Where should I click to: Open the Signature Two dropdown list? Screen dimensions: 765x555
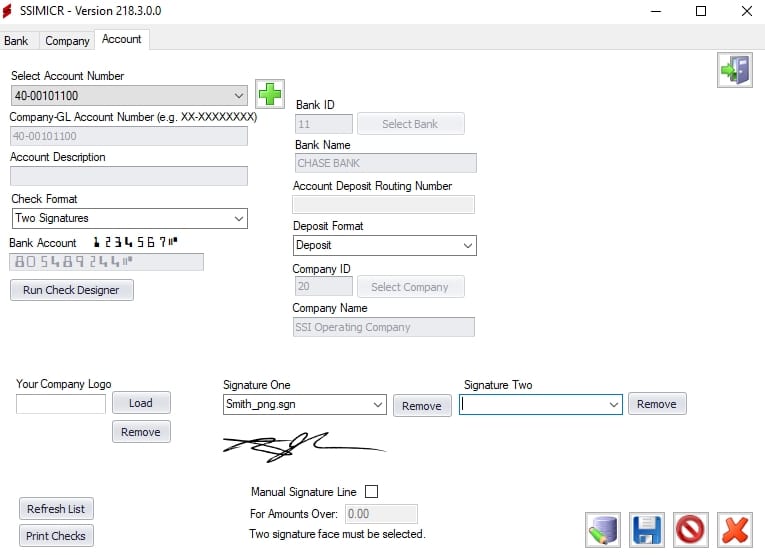point(541,404)
